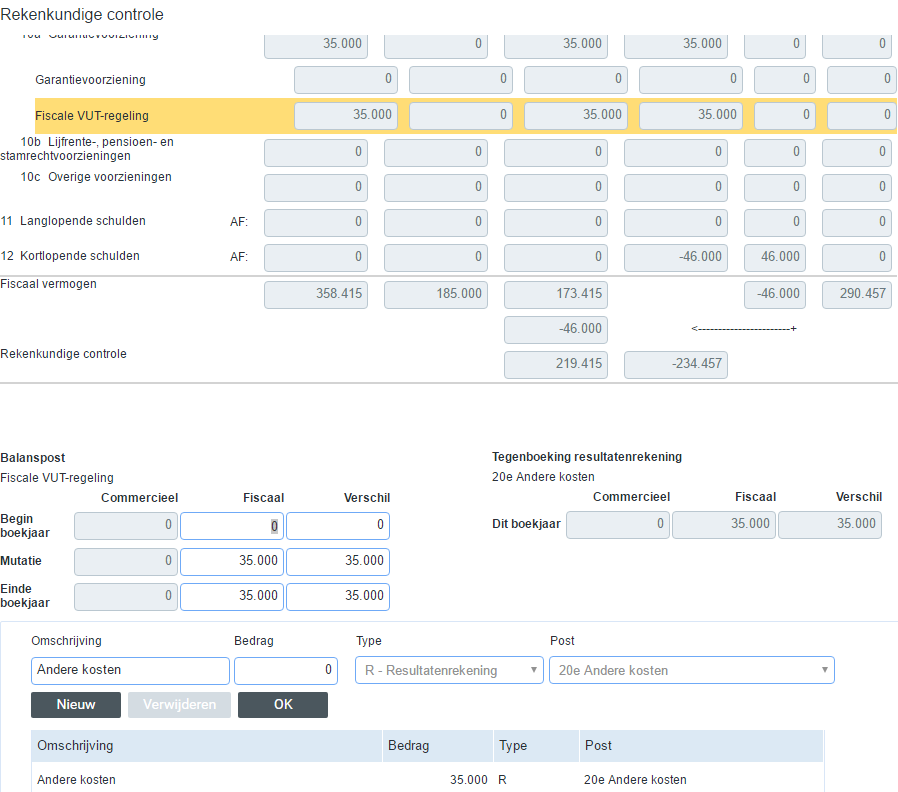
Task: Open the Type dropdown R - Resultatenrekening
Action: pos(449,670)
